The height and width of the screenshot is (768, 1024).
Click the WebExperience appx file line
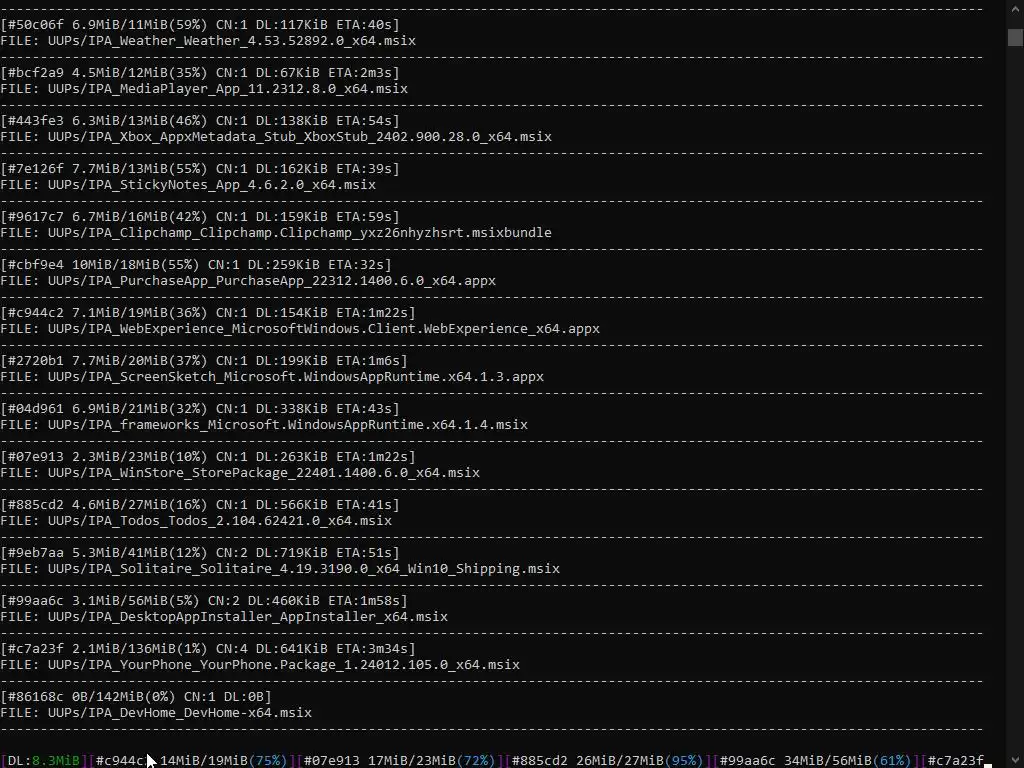tap(300, 328)
